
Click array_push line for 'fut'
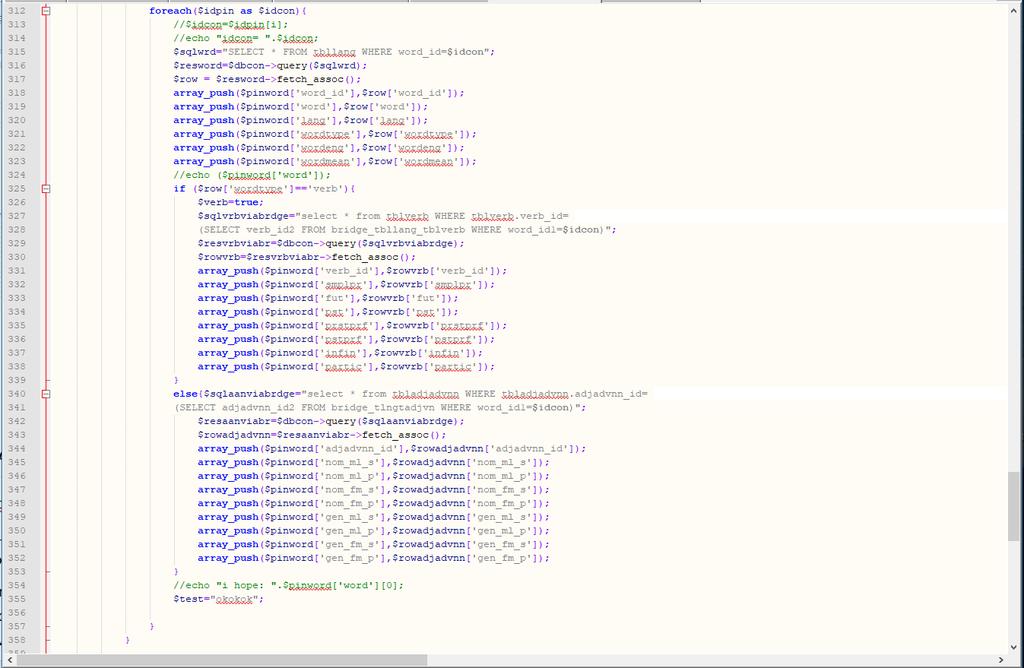(328, 299)
